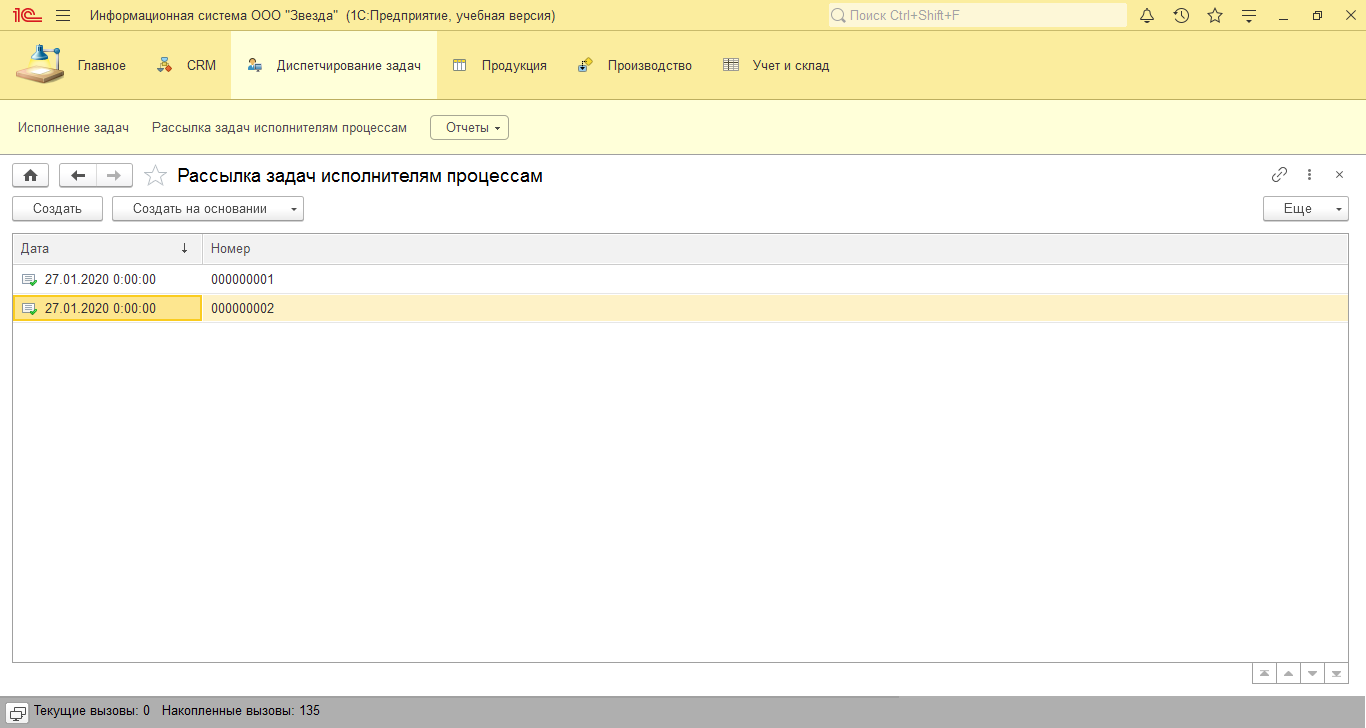Click the home page button
The width and height of the screenshot is (1366, 728).
[30, 176]
